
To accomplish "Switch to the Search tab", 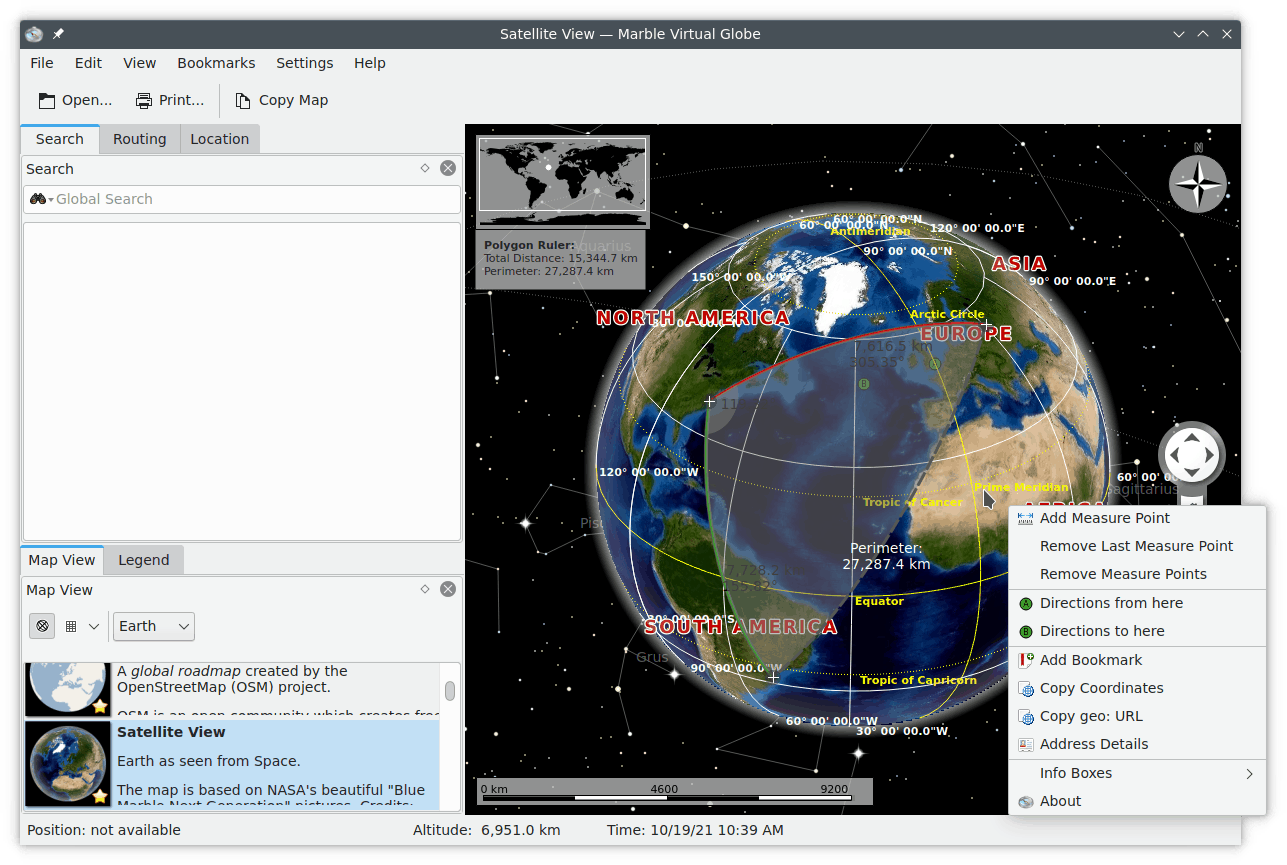I will (60, 139).
